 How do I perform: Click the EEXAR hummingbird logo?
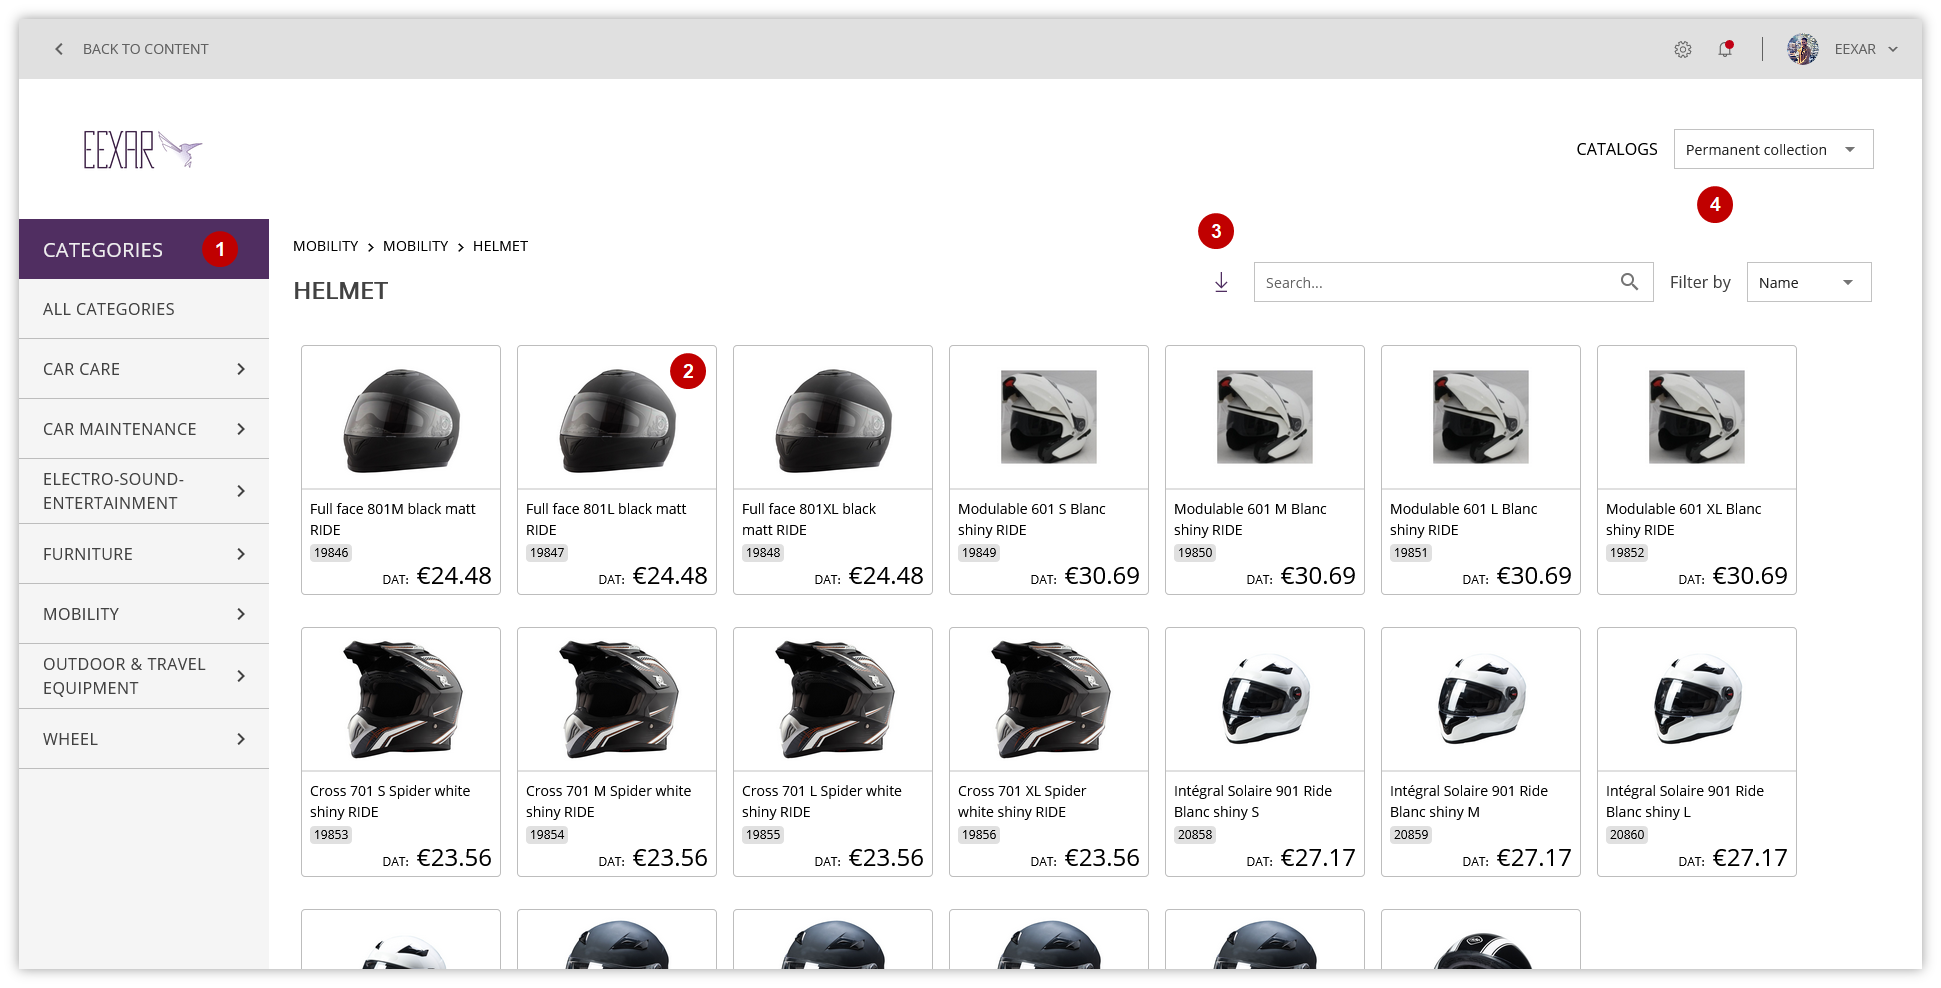(x=142, y=149)
